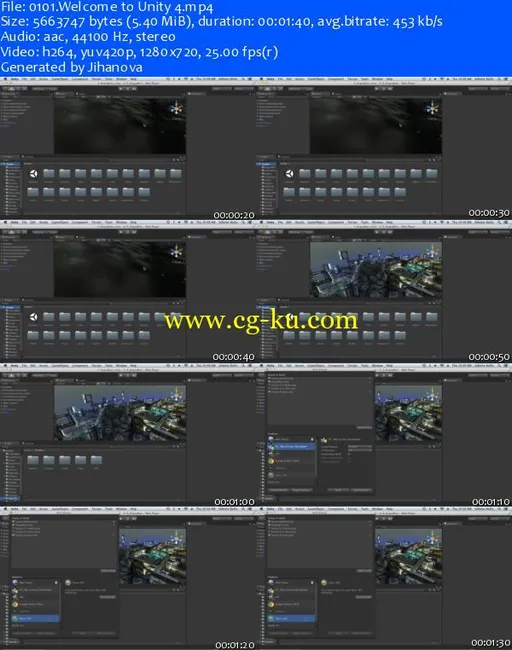Click the Unity scene asset icon in the 00:00:40 frame

[33, 317]
